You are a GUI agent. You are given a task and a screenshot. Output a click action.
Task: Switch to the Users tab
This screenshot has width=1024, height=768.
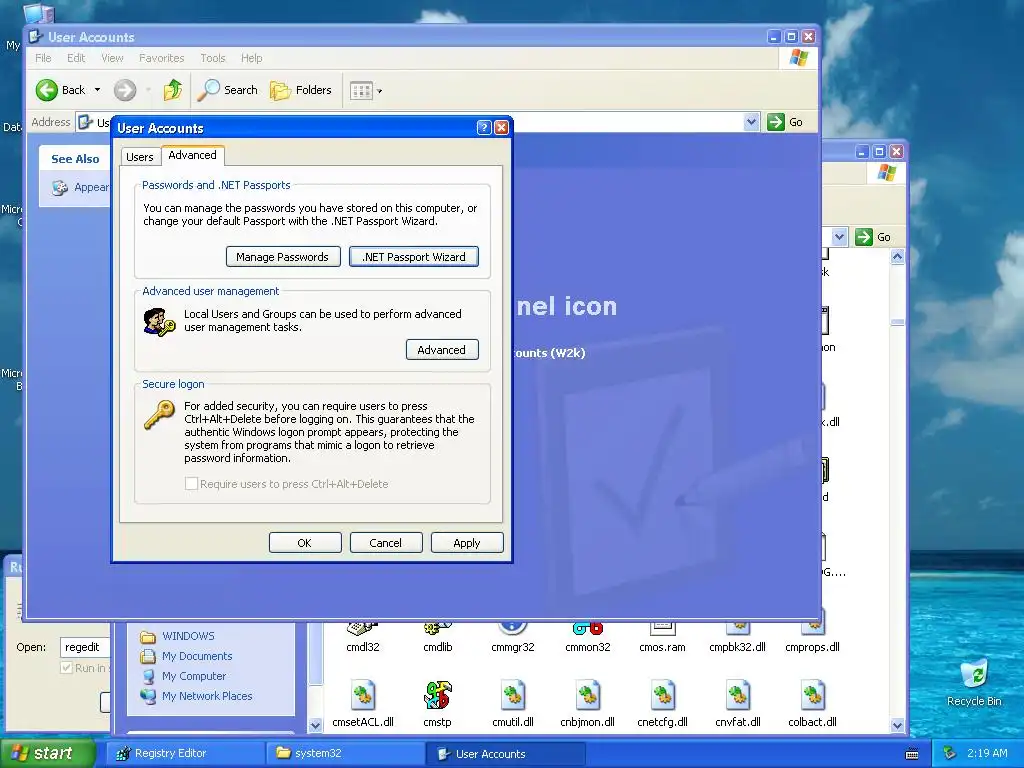[x=140, y=157]
